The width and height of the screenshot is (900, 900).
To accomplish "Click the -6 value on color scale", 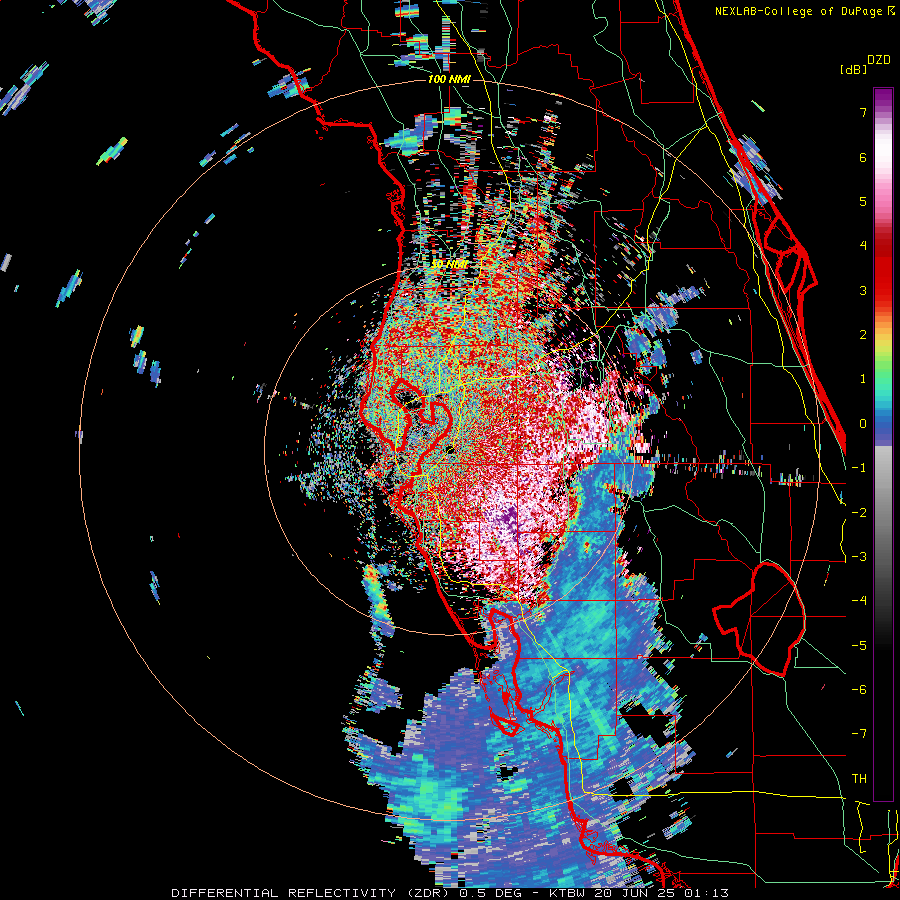I will (859, 690).
